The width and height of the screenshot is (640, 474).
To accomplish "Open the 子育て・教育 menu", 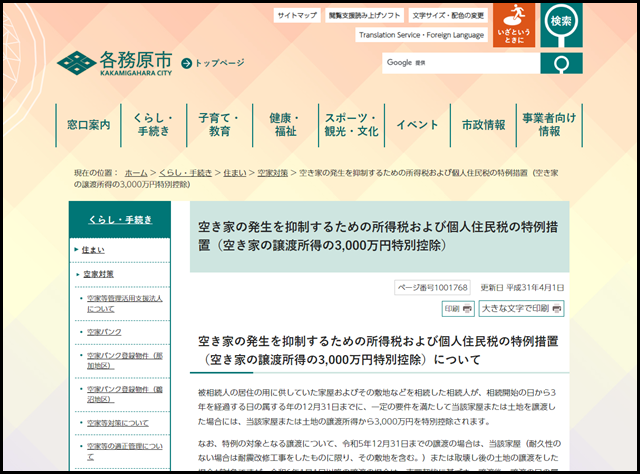I will tap(220, 125).
